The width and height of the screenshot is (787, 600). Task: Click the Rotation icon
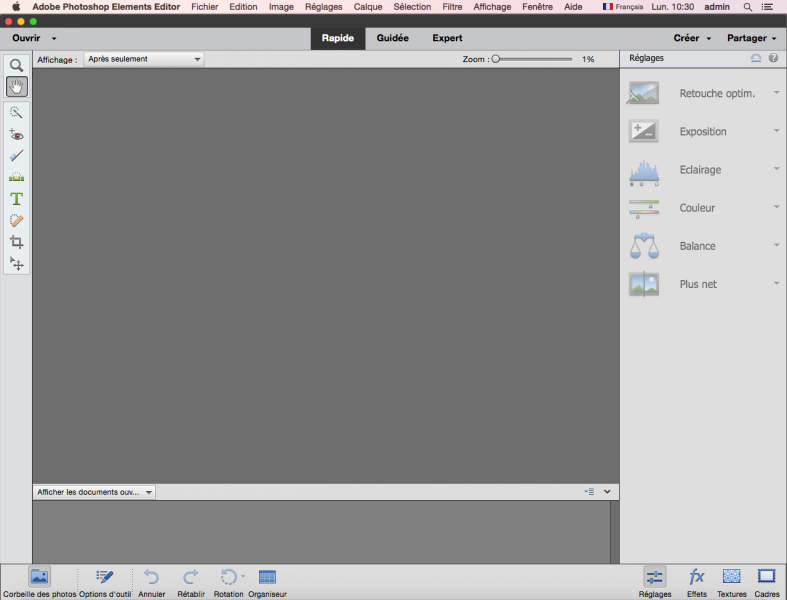pyautogui.click(x=229, y=577)
